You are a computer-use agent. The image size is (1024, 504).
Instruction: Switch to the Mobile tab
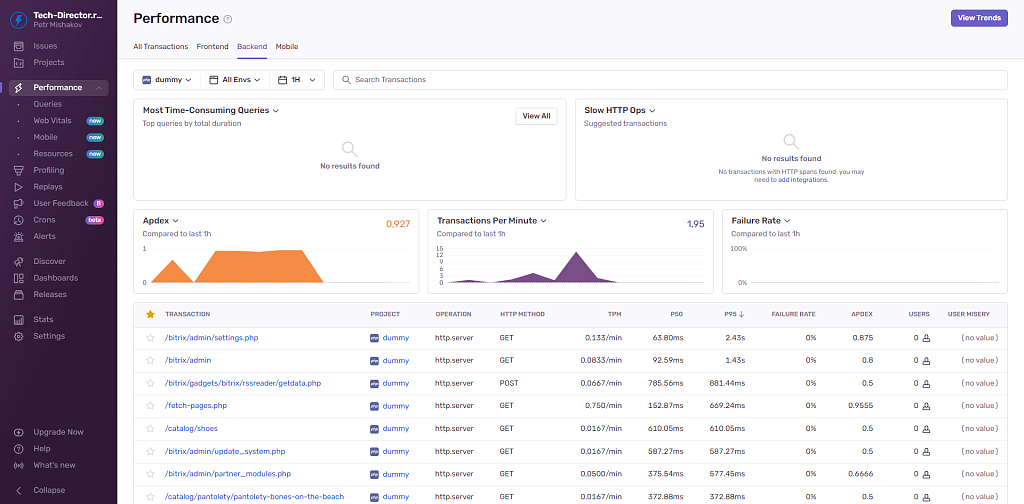pyautogui.click(x=287, y=47)
